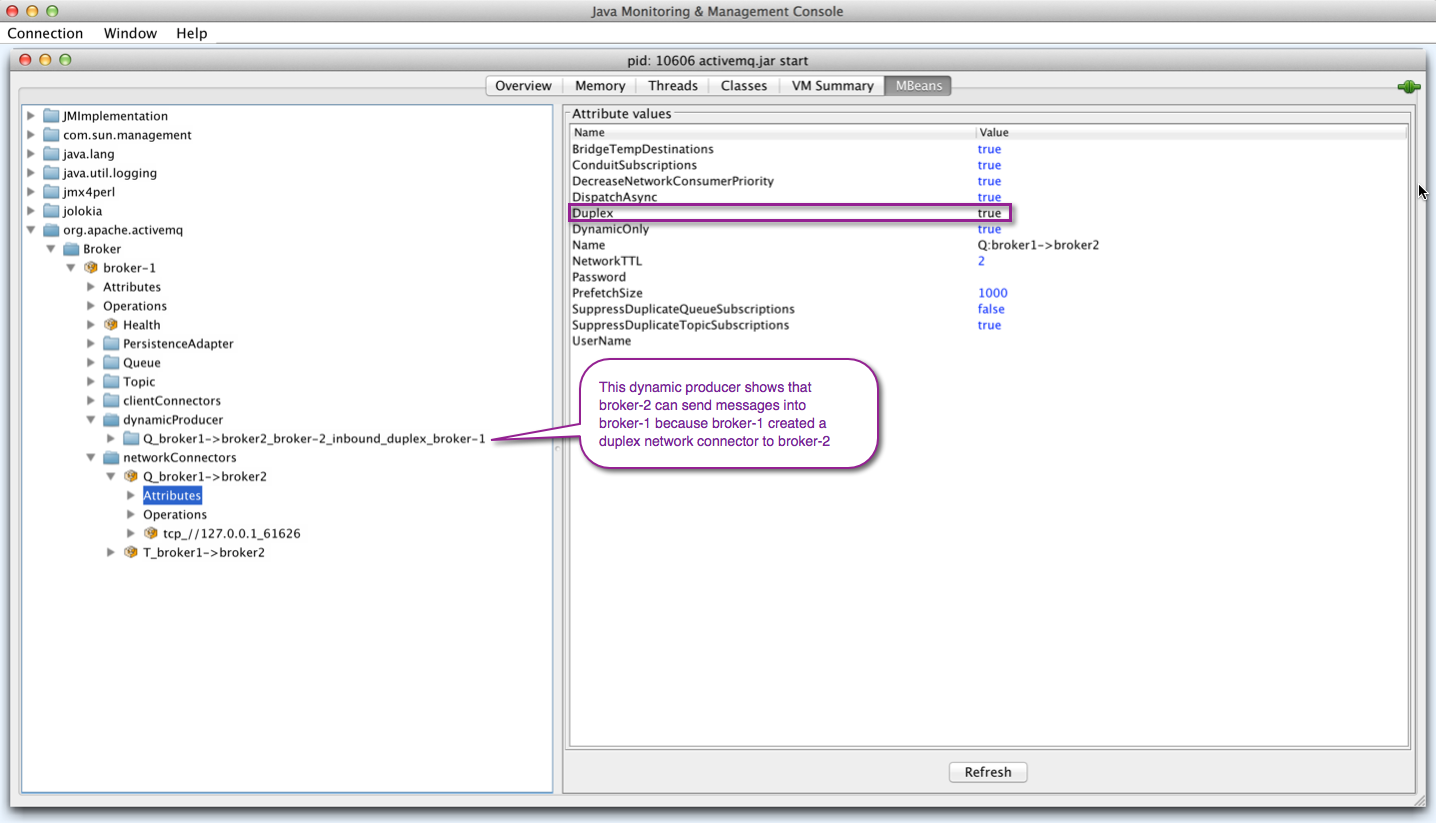
Task: Open the Connection menu
Action: 45,33
